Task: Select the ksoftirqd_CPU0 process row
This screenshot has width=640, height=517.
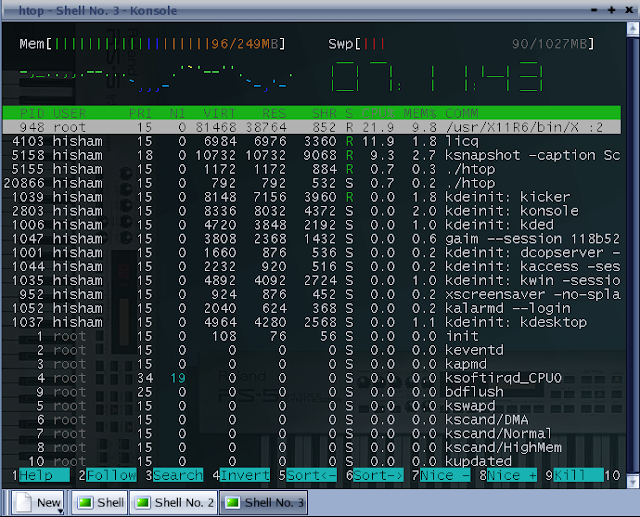Action: [x=312, y=378]
